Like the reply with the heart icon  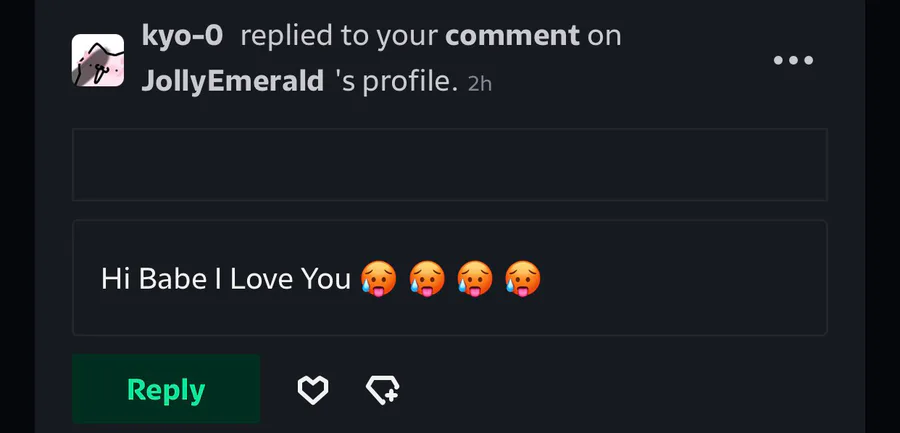313,389
